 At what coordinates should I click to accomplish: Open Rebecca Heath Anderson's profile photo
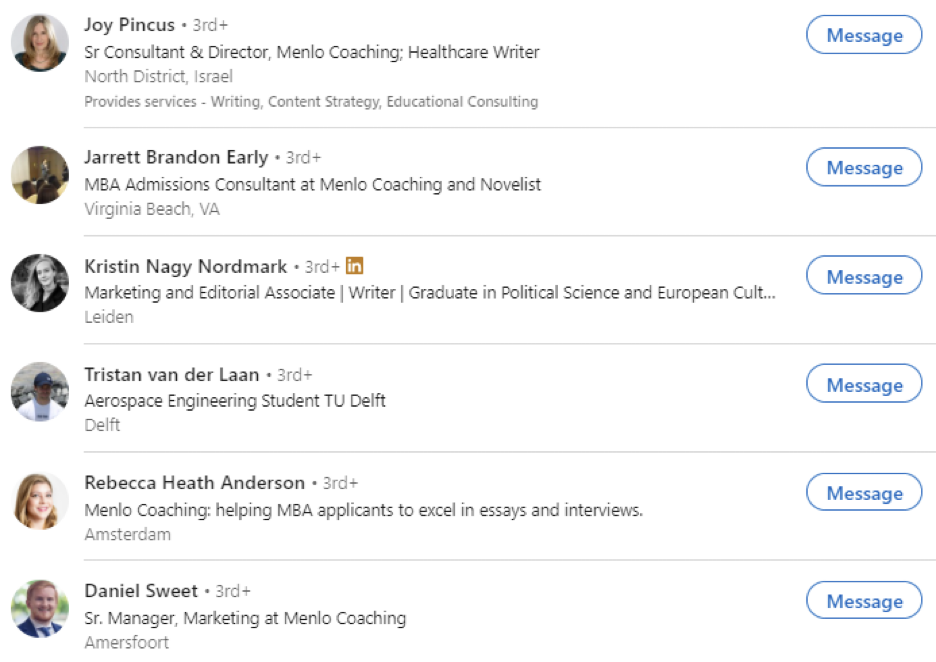pos(40,500)
